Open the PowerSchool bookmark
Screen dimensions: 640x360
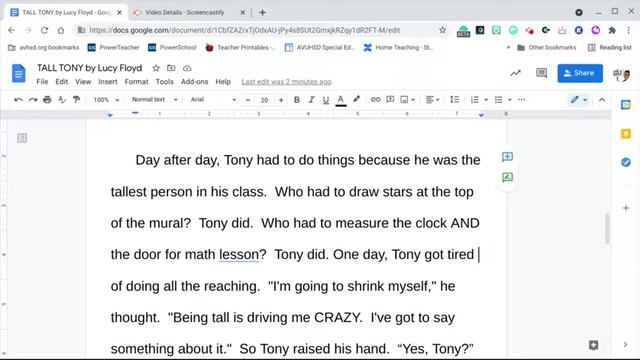[172, 47]
